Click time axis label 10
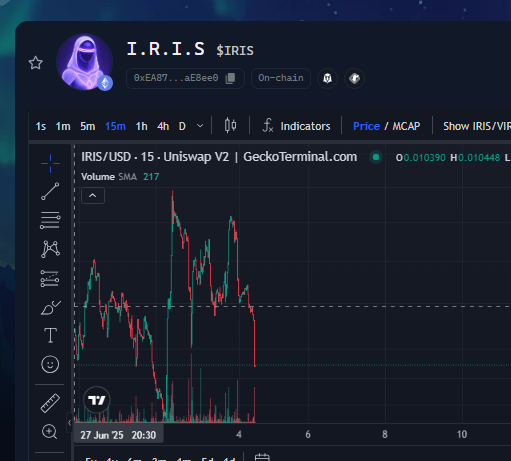Image resolution: width=511 pixels, height=461 pixels. tap(462, 434)
